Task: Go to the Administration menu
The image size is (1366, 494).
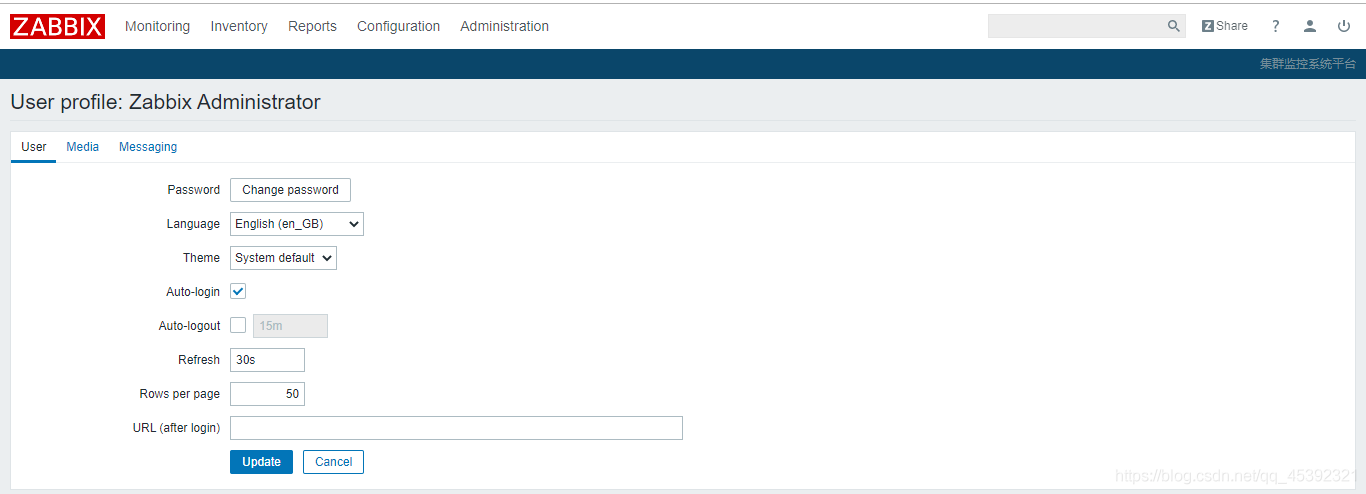Action: pyautogui.click(x=504, y=26)
